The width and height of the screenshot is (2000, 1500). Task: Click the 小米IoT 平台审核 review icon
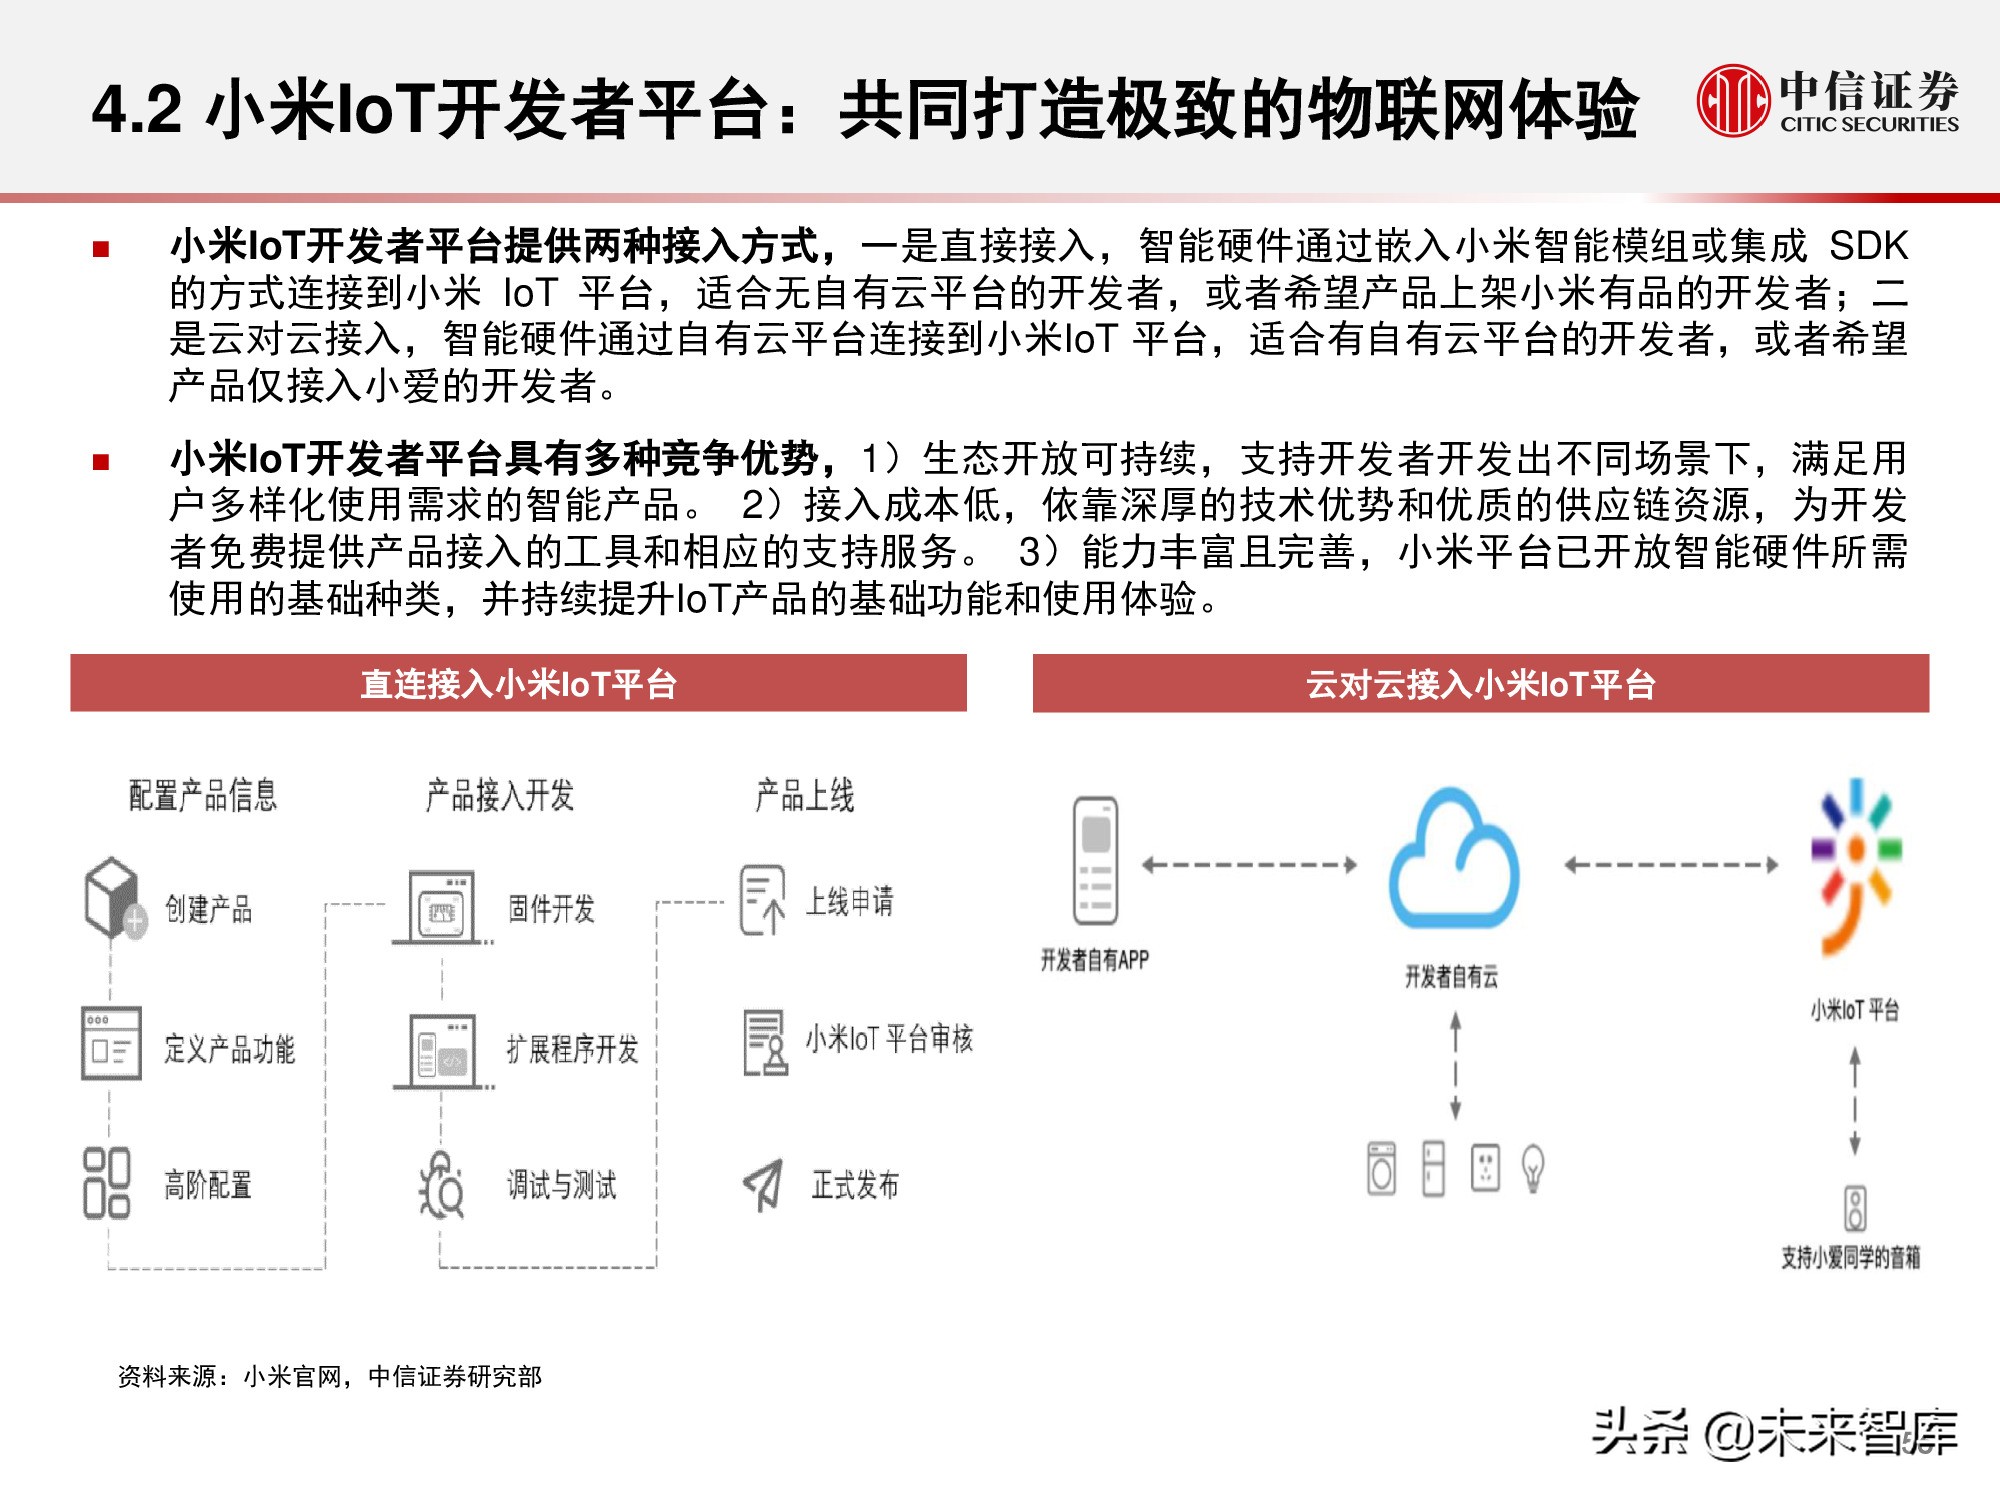click(765, 1042)
